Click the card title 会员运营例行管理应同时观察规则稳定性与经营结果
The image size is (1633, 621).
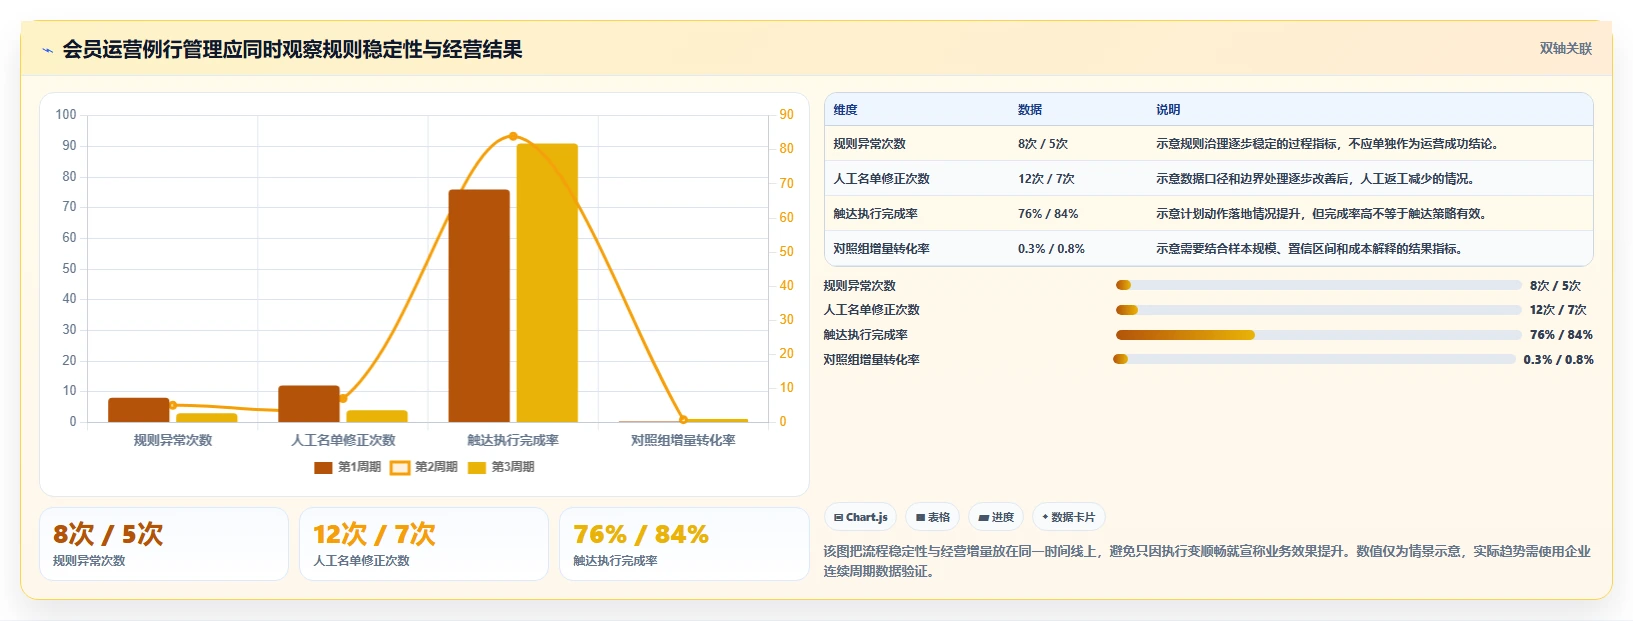[x=292, y=50]
